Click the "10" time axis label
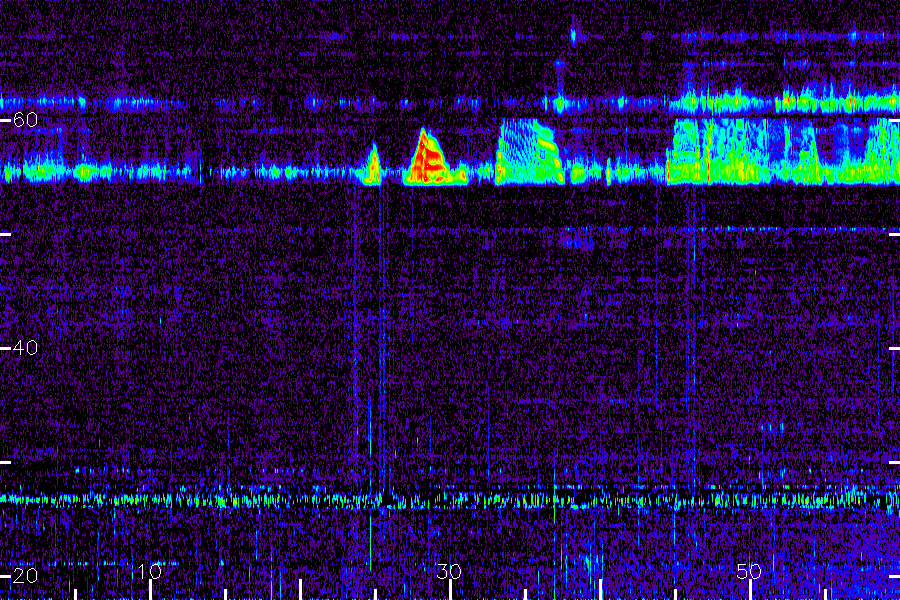Image resolution: width=900 pixels, height=600 pixels. pyautogui.click(x=150, y=571)
